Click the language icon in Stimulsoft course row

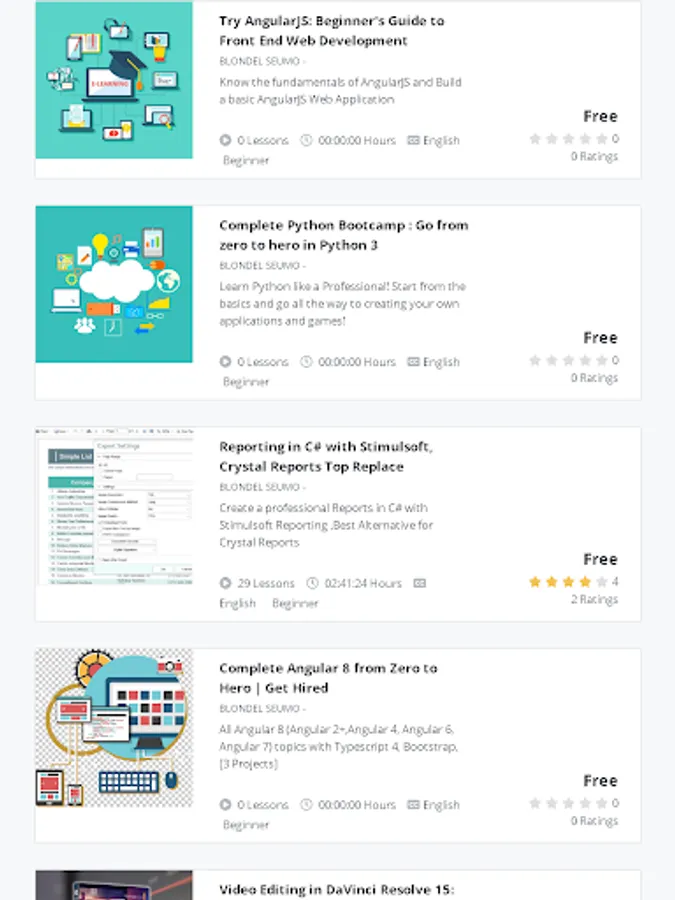pos(420,583)
